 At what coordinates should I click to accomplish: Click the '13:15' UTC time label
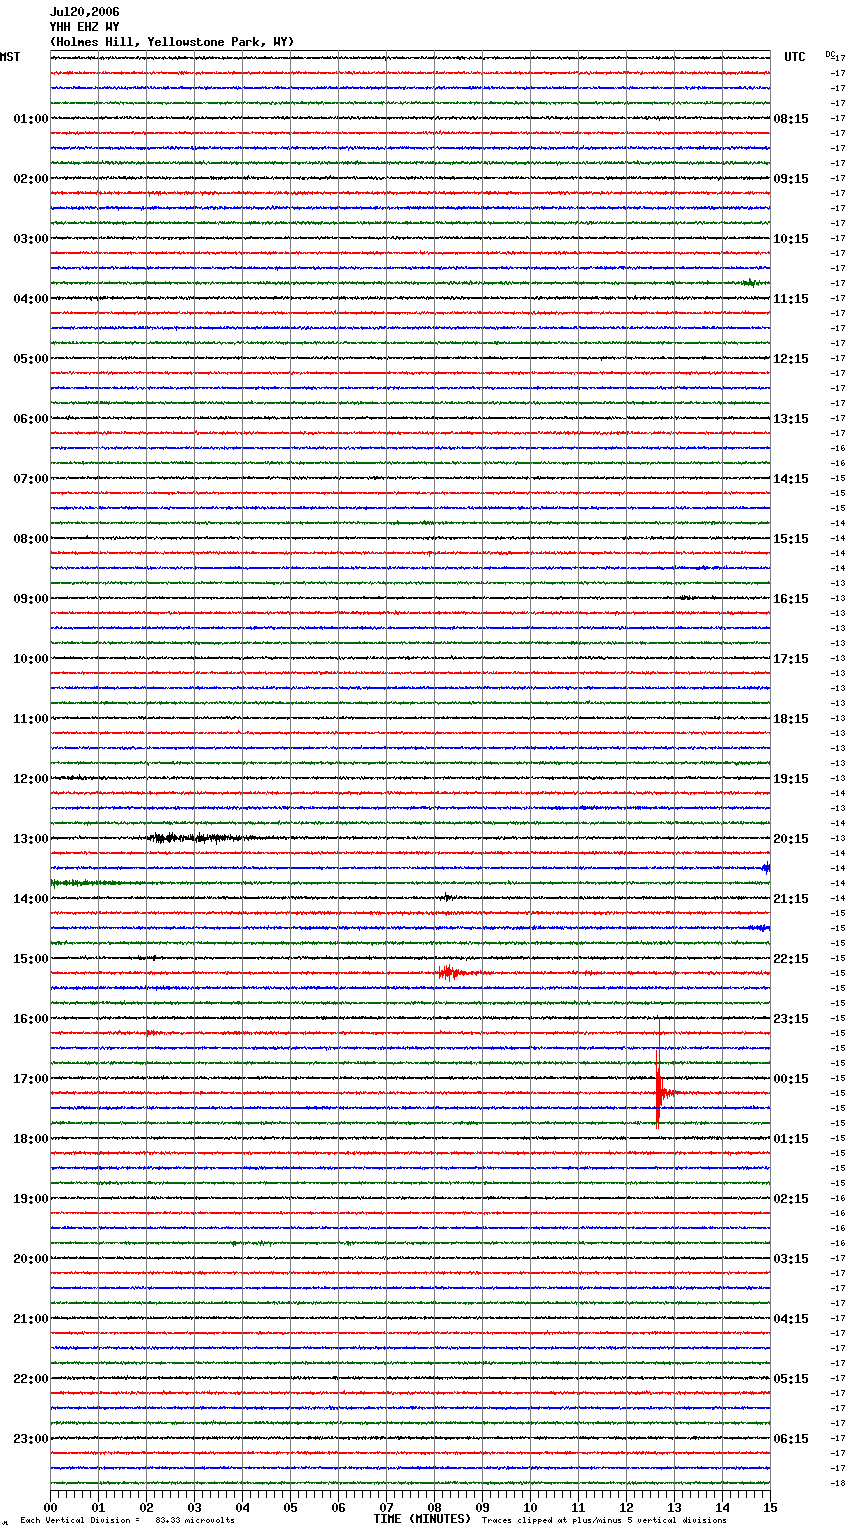[x=791, y=419]
